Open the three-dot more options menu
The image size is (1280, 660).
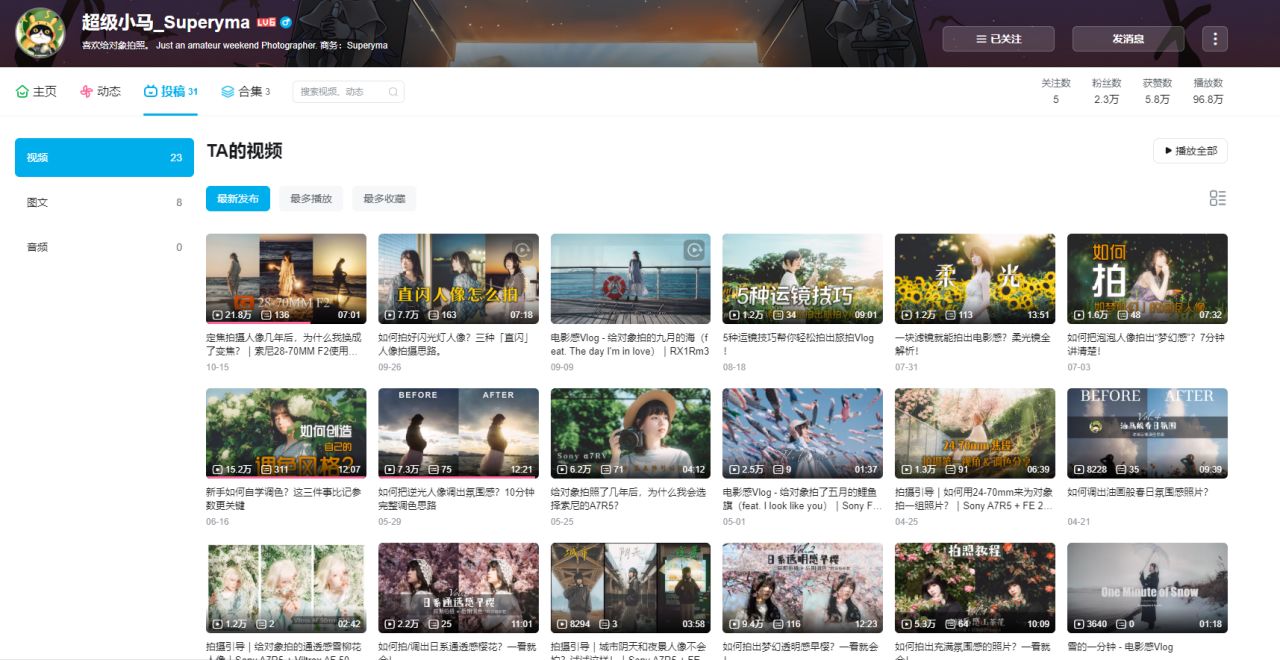[1214, 39]
